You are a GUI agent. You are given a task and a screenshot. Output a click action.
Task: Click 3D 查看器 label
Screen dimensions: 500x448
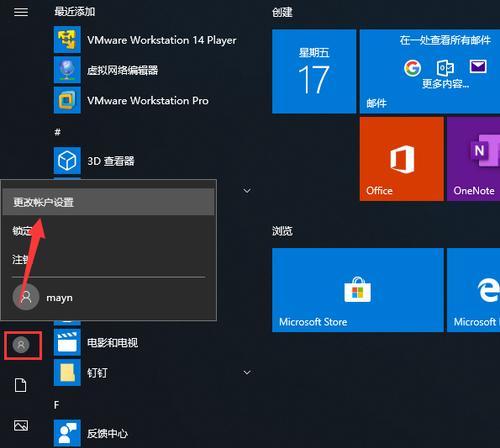[111, 161]
